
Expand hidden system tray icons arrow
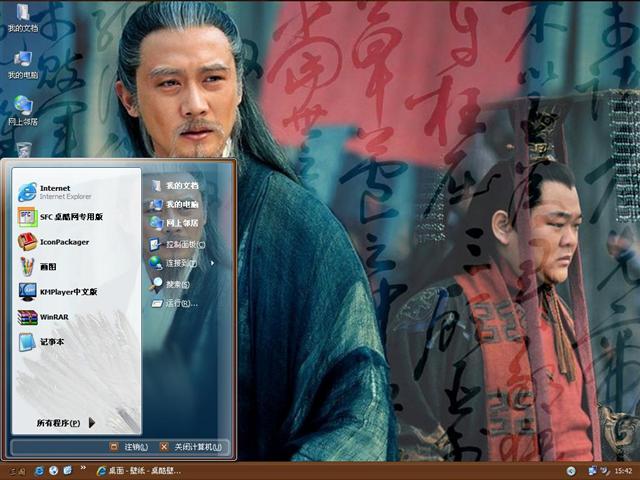coord(571,471)
